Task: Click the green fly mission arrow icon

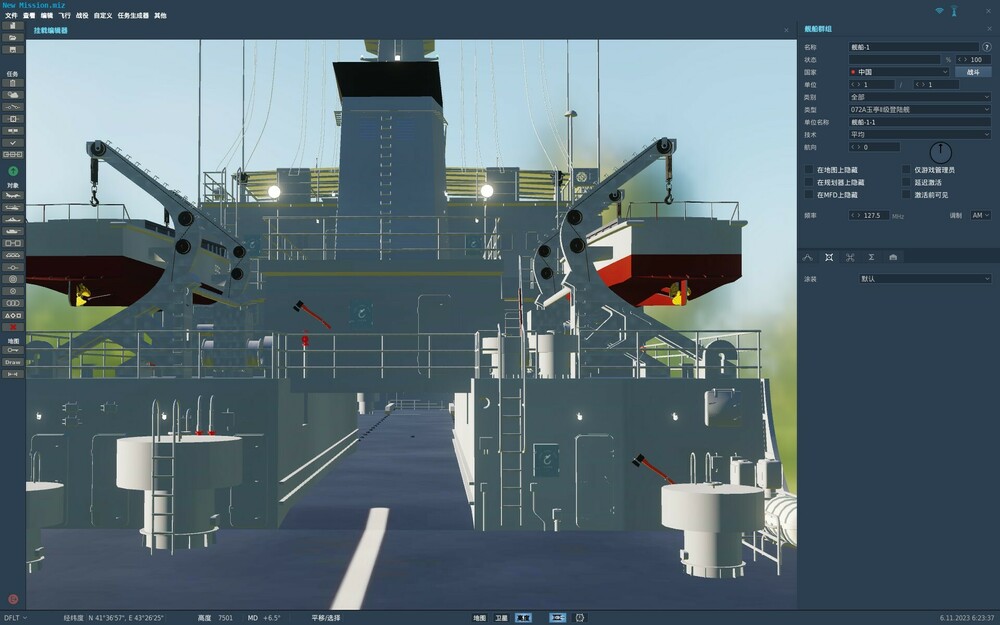Action: coord(13,172)
